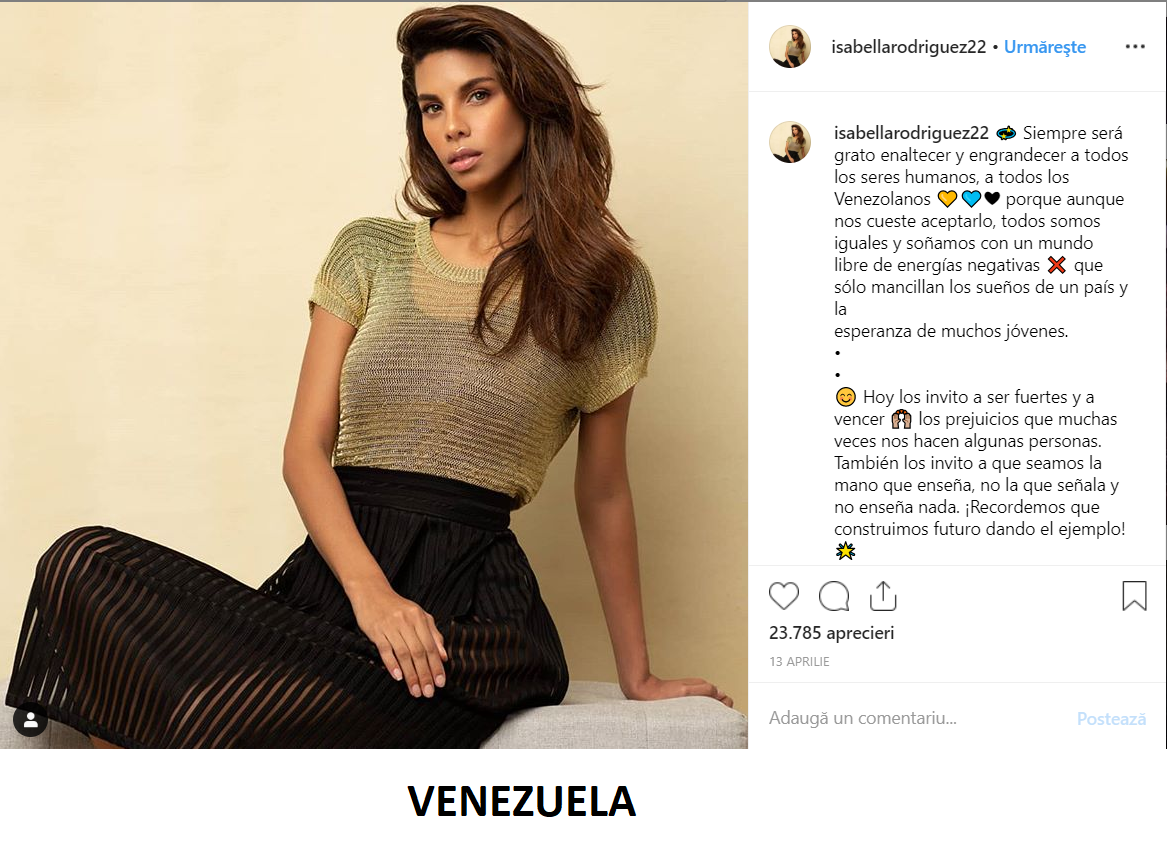Screen dimensions: 1168x864
Task: Open header profile picture of isabellarodriguez22
Action: pyautogui.click(x=790, y=47)
